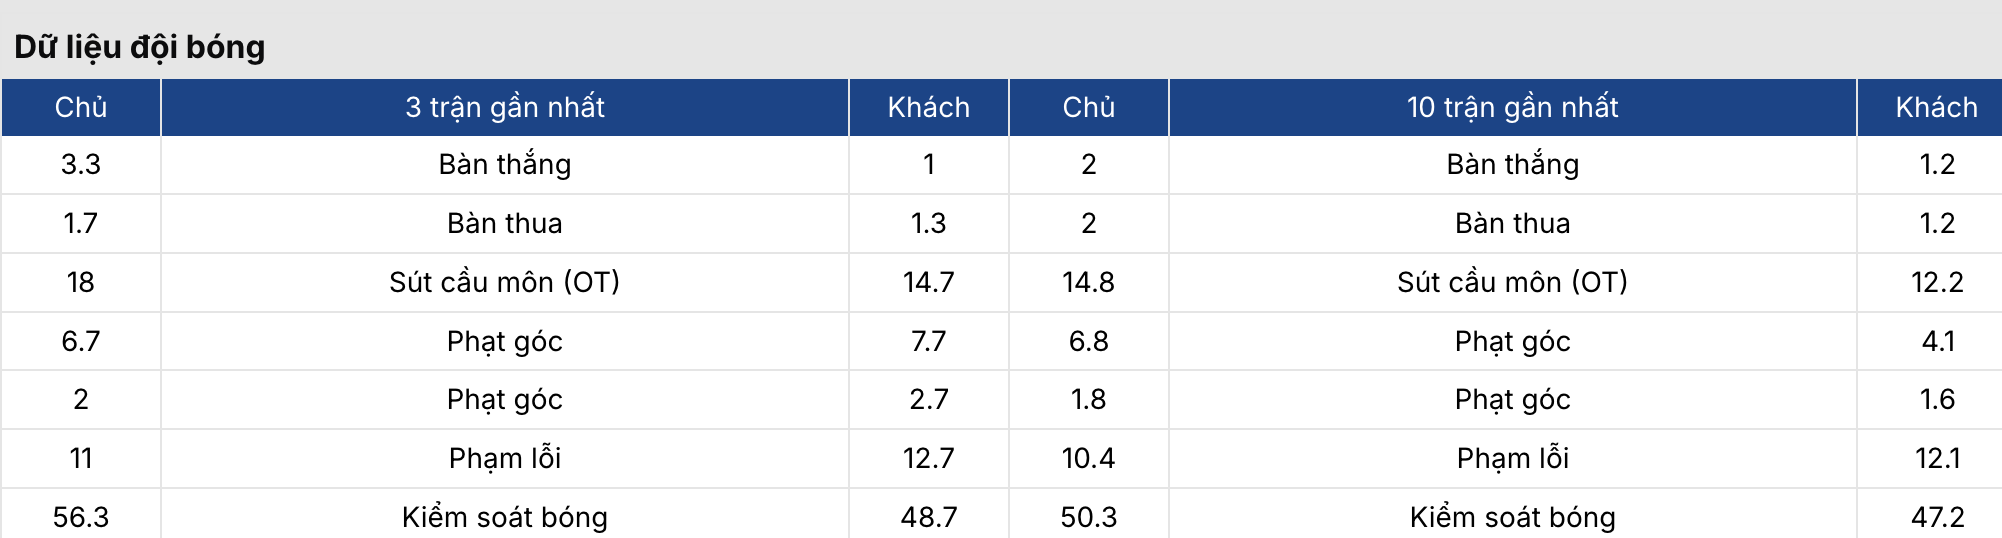Image resolution: width=2002 pixels, height=538 pixels.
Task: Click the "Dữ liệu đội bóng" section title
Action: (x=140, y=47)
